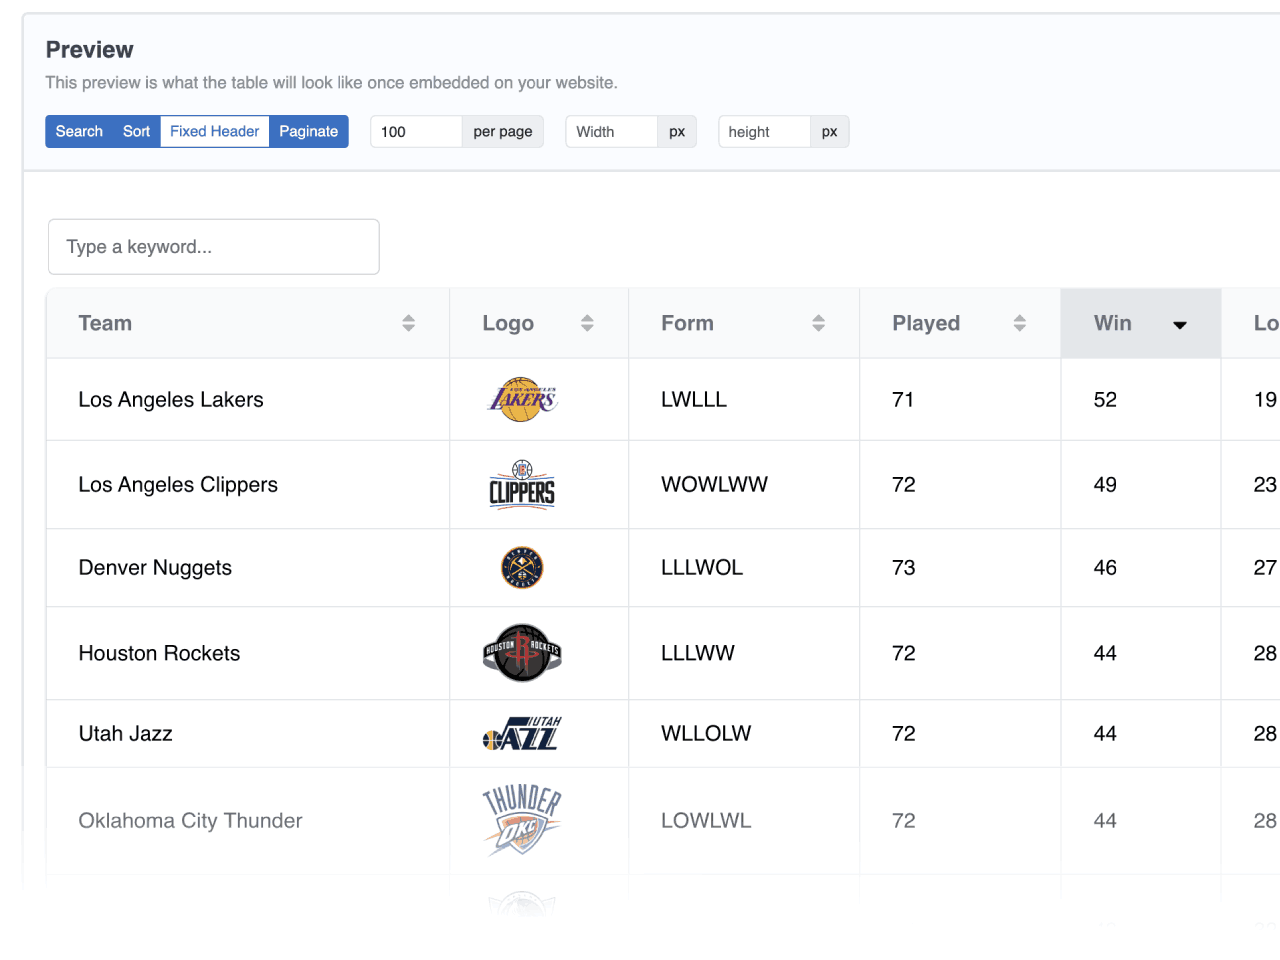1280x960 pixels.
Task: Select the Denver Nuggets team name
Action: (155, 568)
